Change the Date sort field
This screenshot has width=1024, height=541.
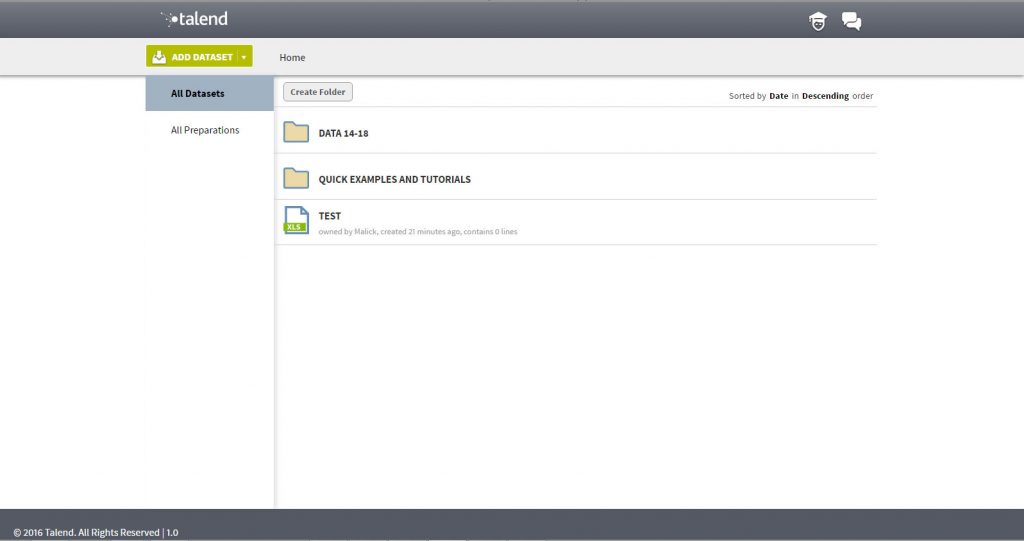[778, 96]
